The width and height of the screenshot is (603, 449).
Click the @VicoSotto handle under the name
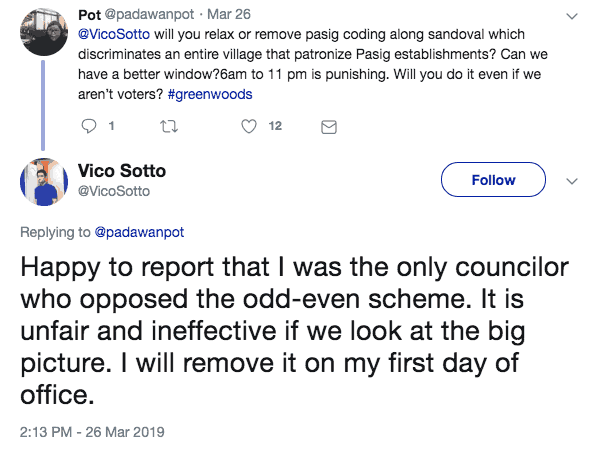tap(114, 189)
